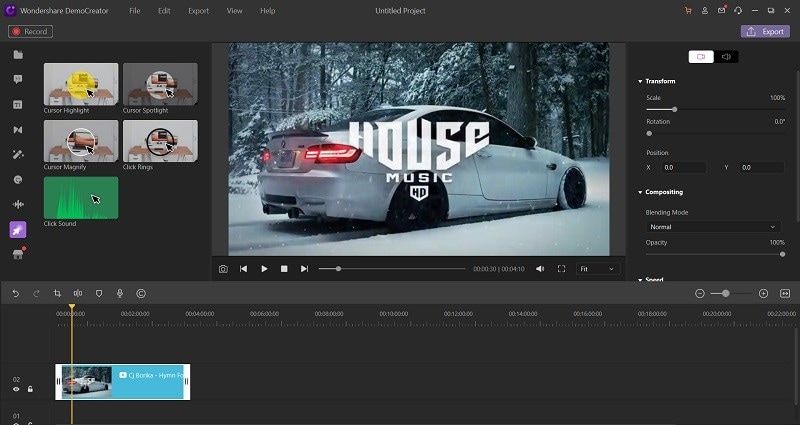Click the orange playhead marker on timeline
This screenshot has width=800, height=425.
tap(72, 307)
